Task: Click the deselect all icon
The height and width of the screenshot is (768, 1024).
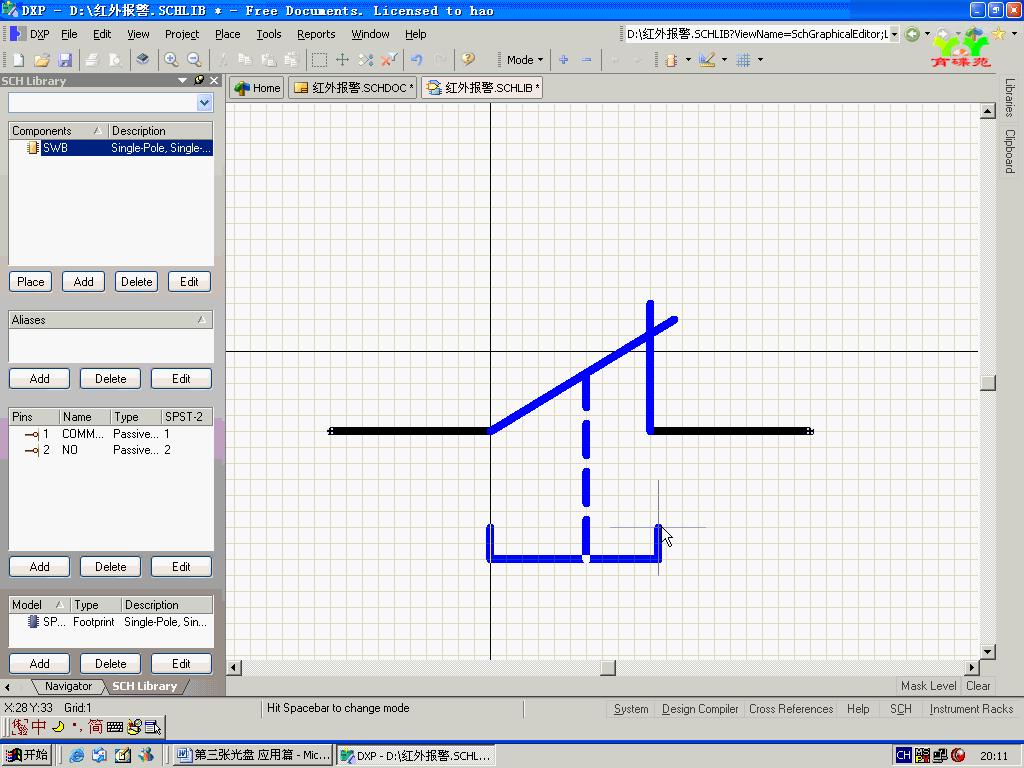Action: point(366,60)
